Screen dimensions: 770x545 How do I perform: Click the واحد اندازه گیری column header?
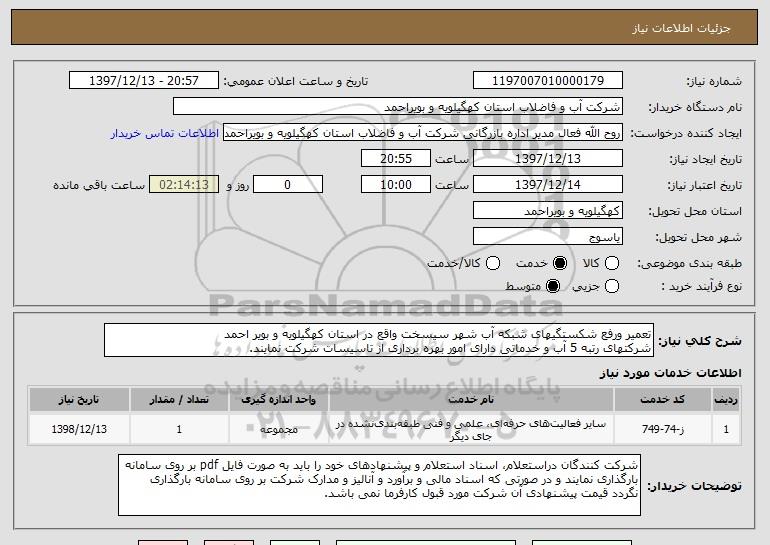click(x=278, y=400)
